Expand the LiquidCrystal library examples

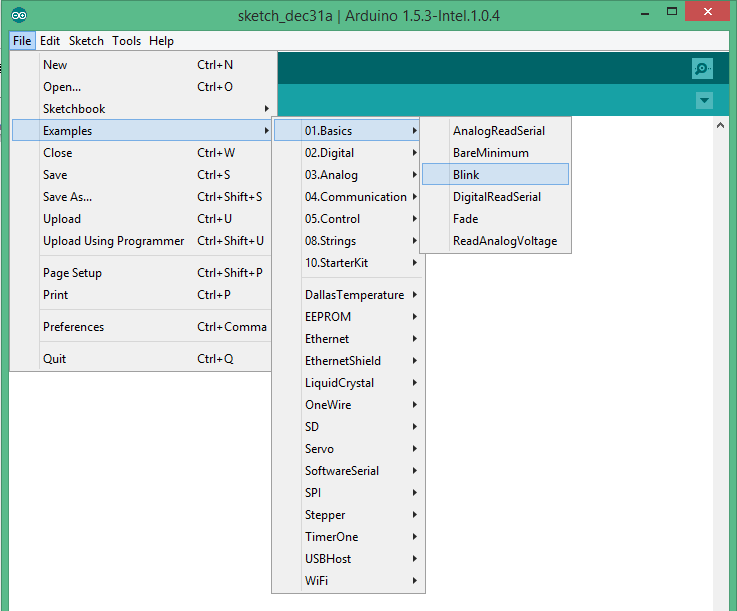click(x=340, y=383)
